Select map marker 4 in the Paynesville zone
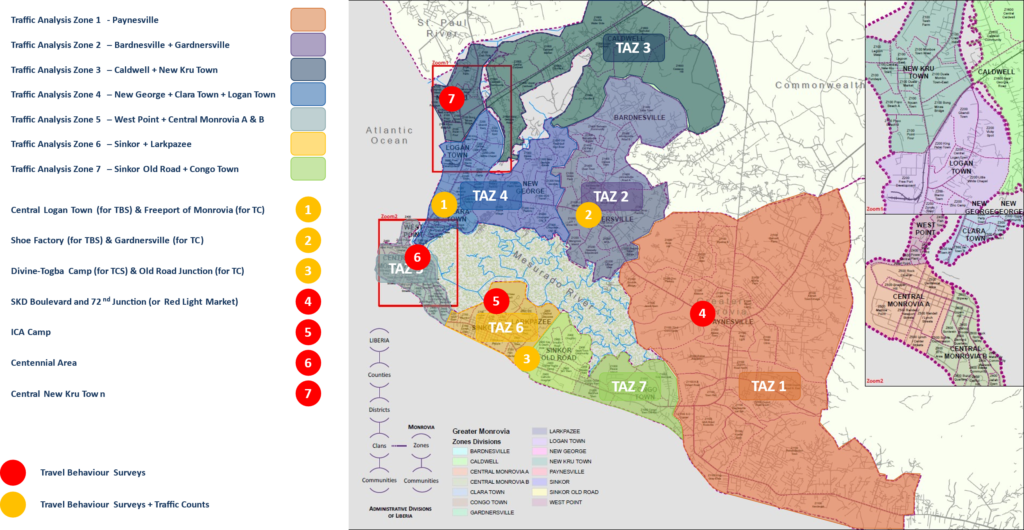 tap(703, 313)
